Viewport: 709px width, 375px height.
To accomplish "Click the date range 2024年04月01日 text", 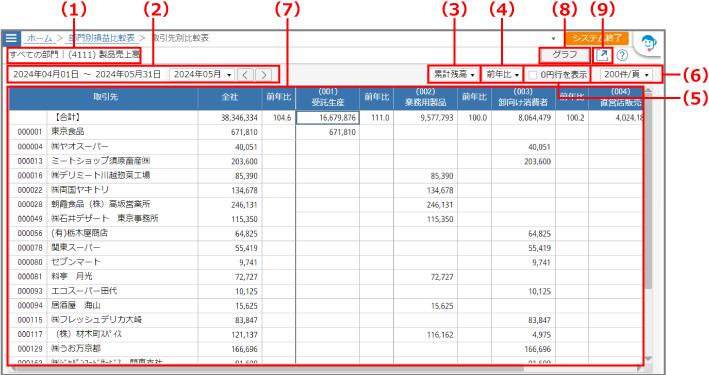I will (46, 75).
